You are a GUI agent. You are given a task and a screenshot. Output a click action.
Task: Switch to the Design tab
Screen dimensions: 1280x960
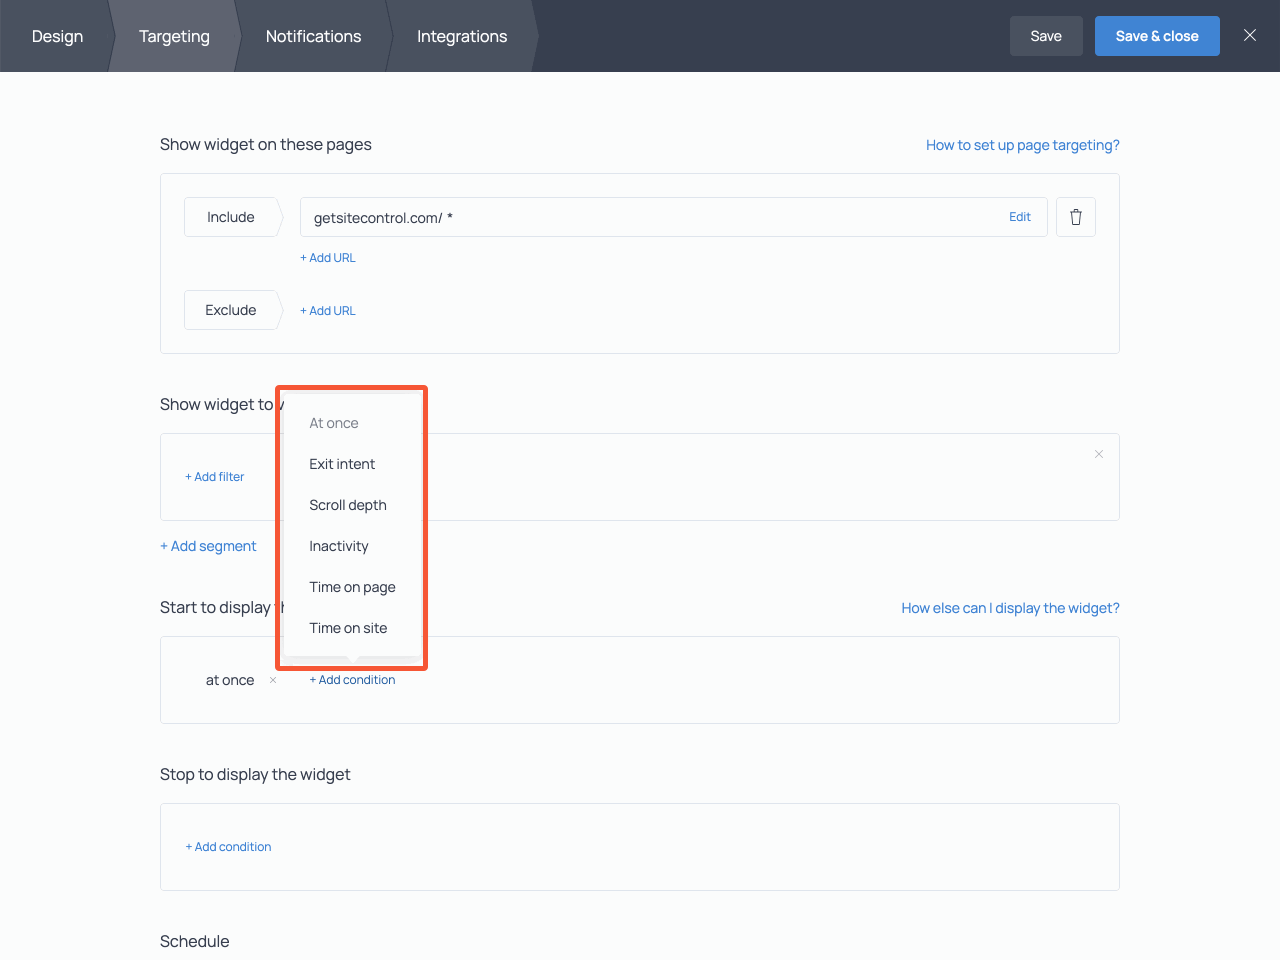[57, 36]
